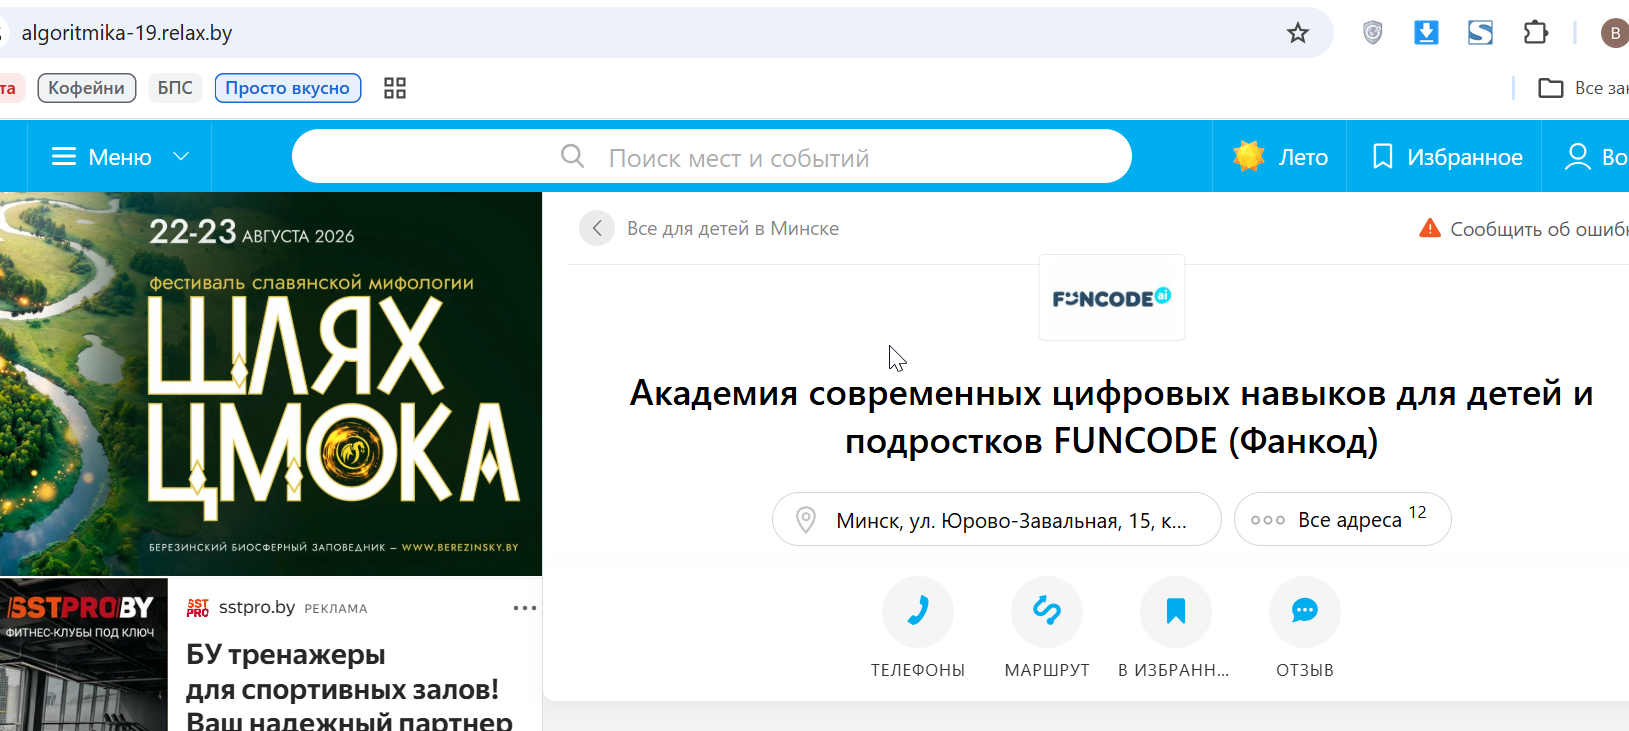Click the browser address bar URL
The image size is (1629, 731).
point(127,33)
